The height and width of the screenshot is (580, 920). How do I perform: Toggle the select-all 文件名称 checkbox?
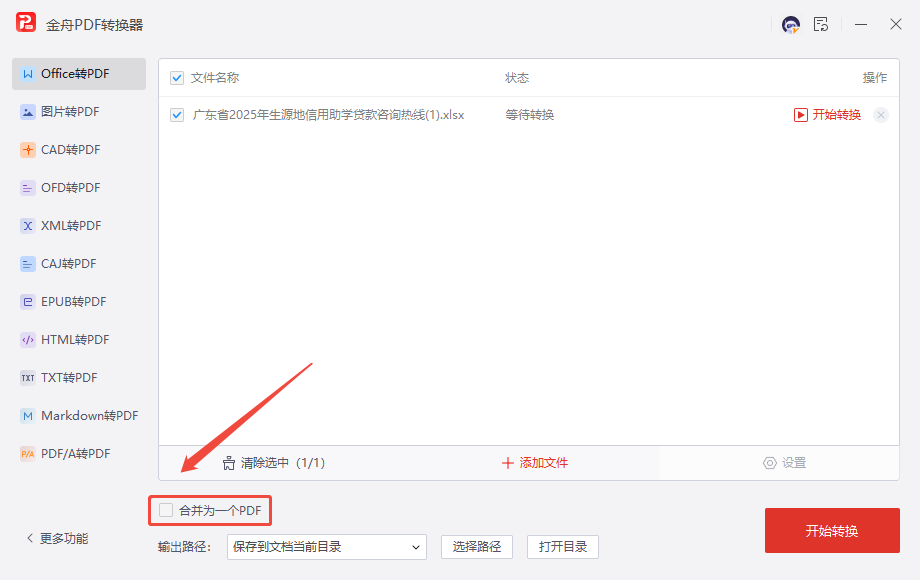coord(177,78)
